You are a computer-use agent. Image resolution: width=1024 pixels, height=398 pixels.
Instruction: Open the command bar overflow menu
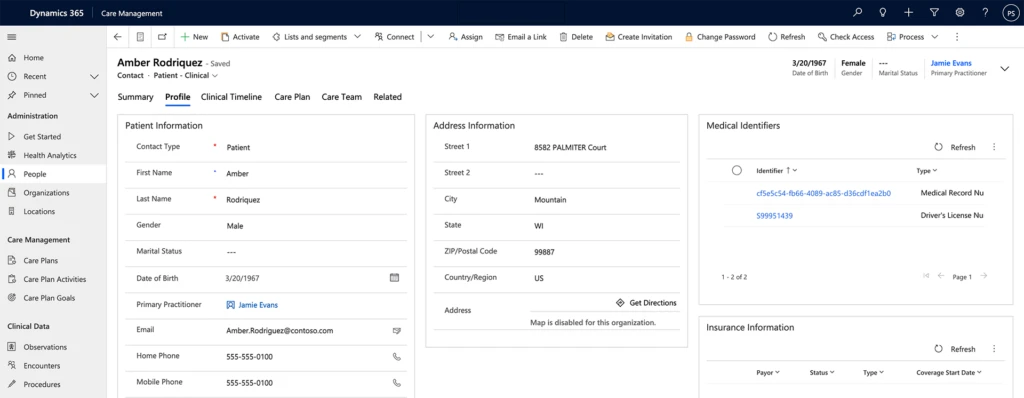point(957,37)
